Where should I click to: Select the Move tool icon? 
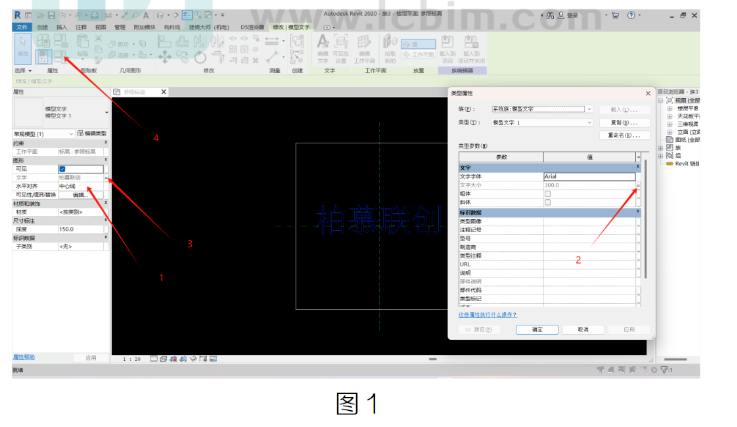[x=165, y=57]
